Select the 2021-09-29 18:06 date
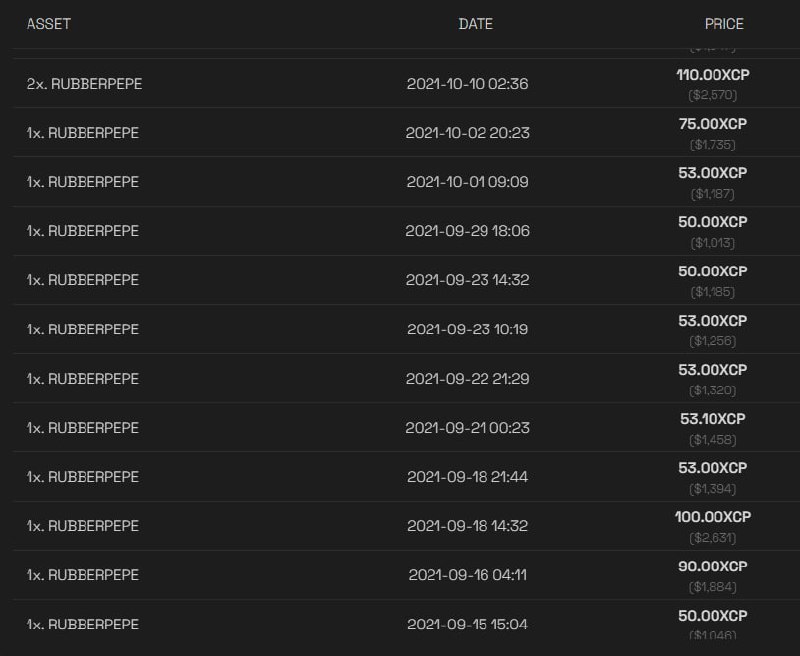Screen dimensions: 800x656 (467, 231)
